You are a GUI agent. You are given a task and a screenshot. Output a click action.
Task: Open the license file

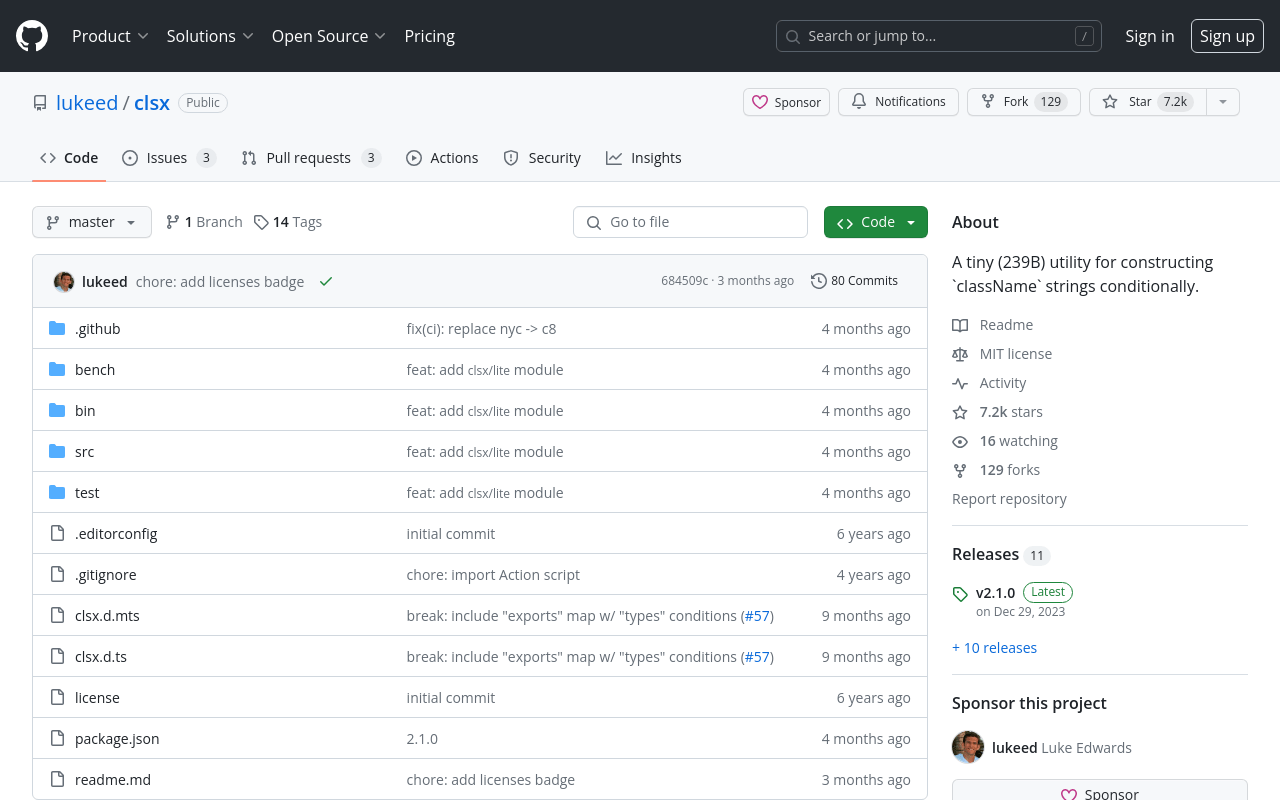click(97, 698)
